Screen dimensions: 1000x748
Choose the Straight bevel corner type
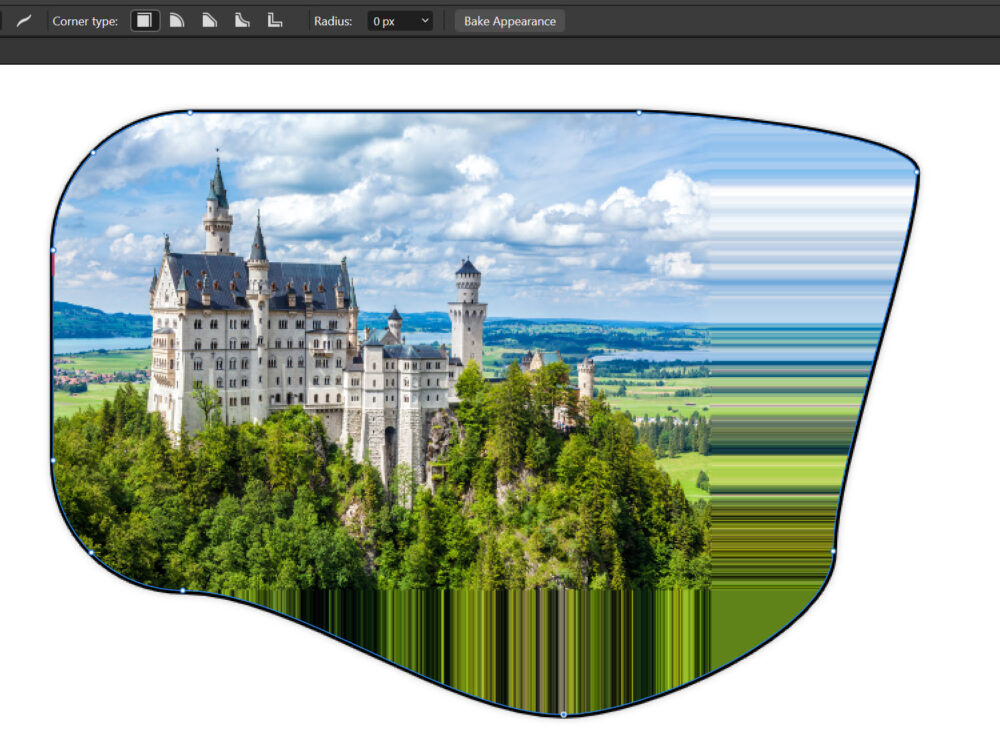209,21
